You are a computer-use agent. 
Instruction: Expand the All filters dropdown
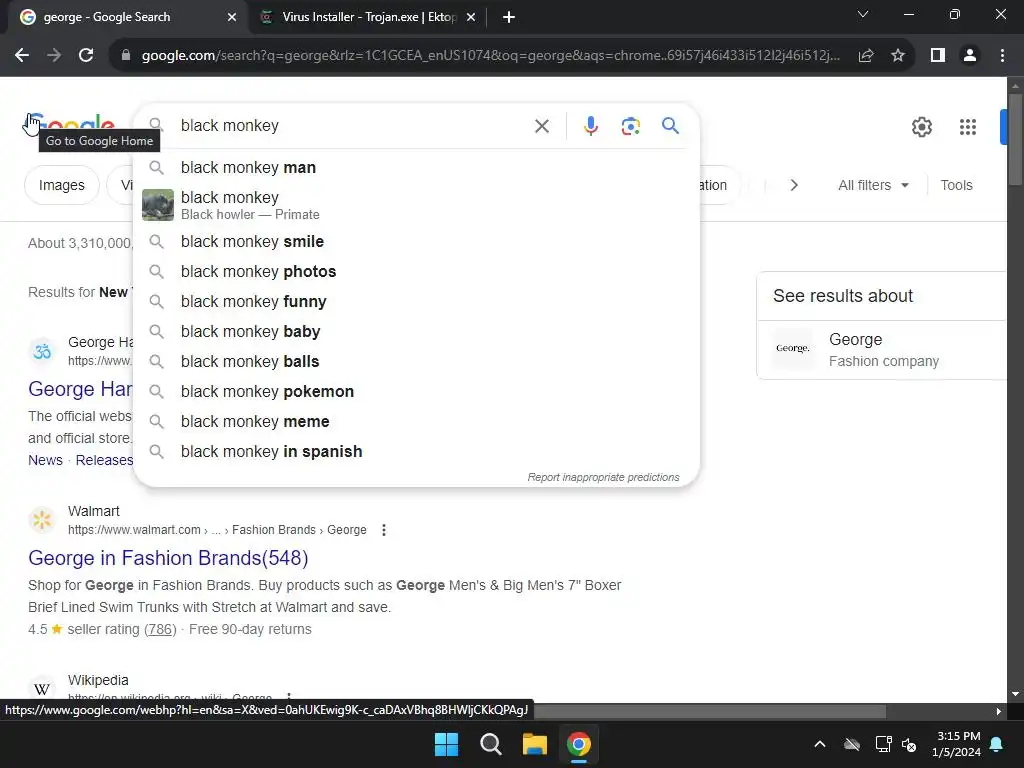[x=873, y=185]
